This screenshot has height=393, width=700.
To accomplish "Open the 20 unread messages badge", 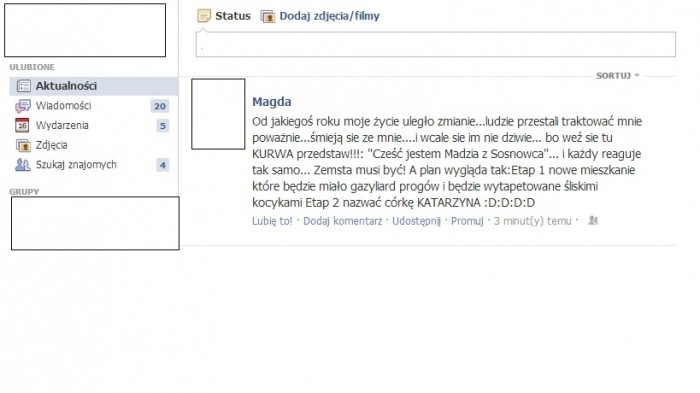I will click(x=160, y=106).
